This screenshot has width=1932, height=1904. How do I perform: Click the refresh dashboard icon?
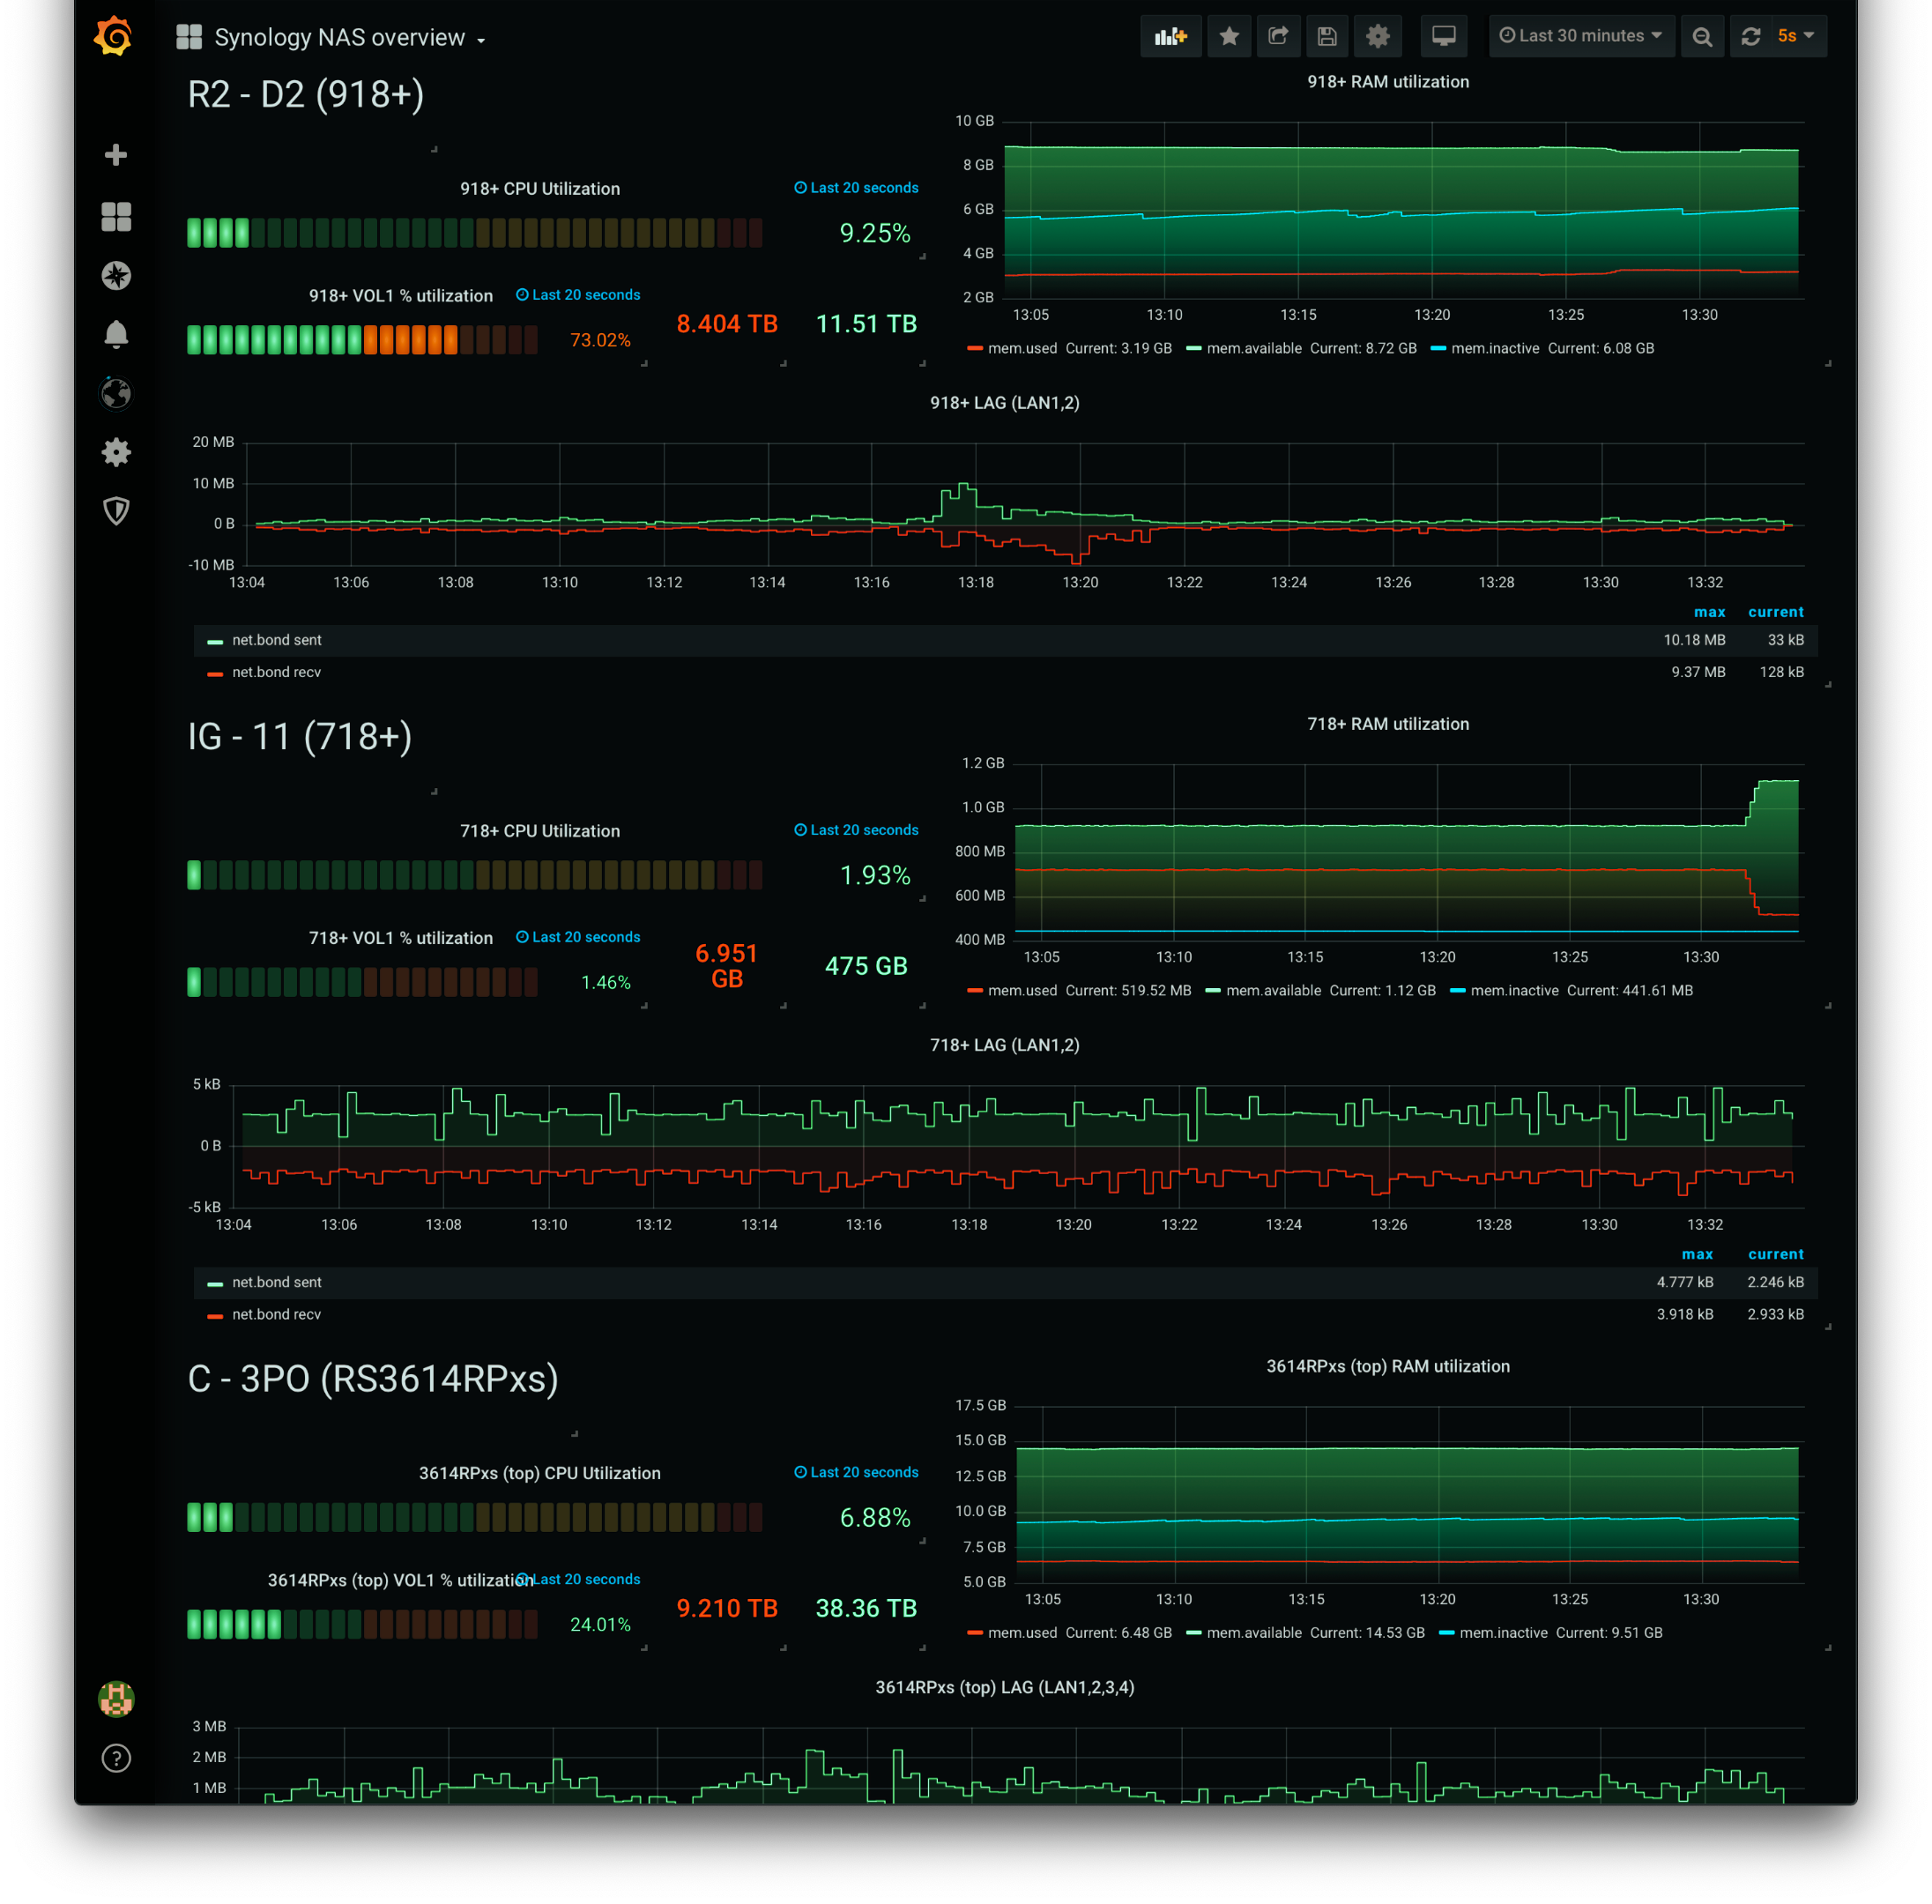[1750, 37]
